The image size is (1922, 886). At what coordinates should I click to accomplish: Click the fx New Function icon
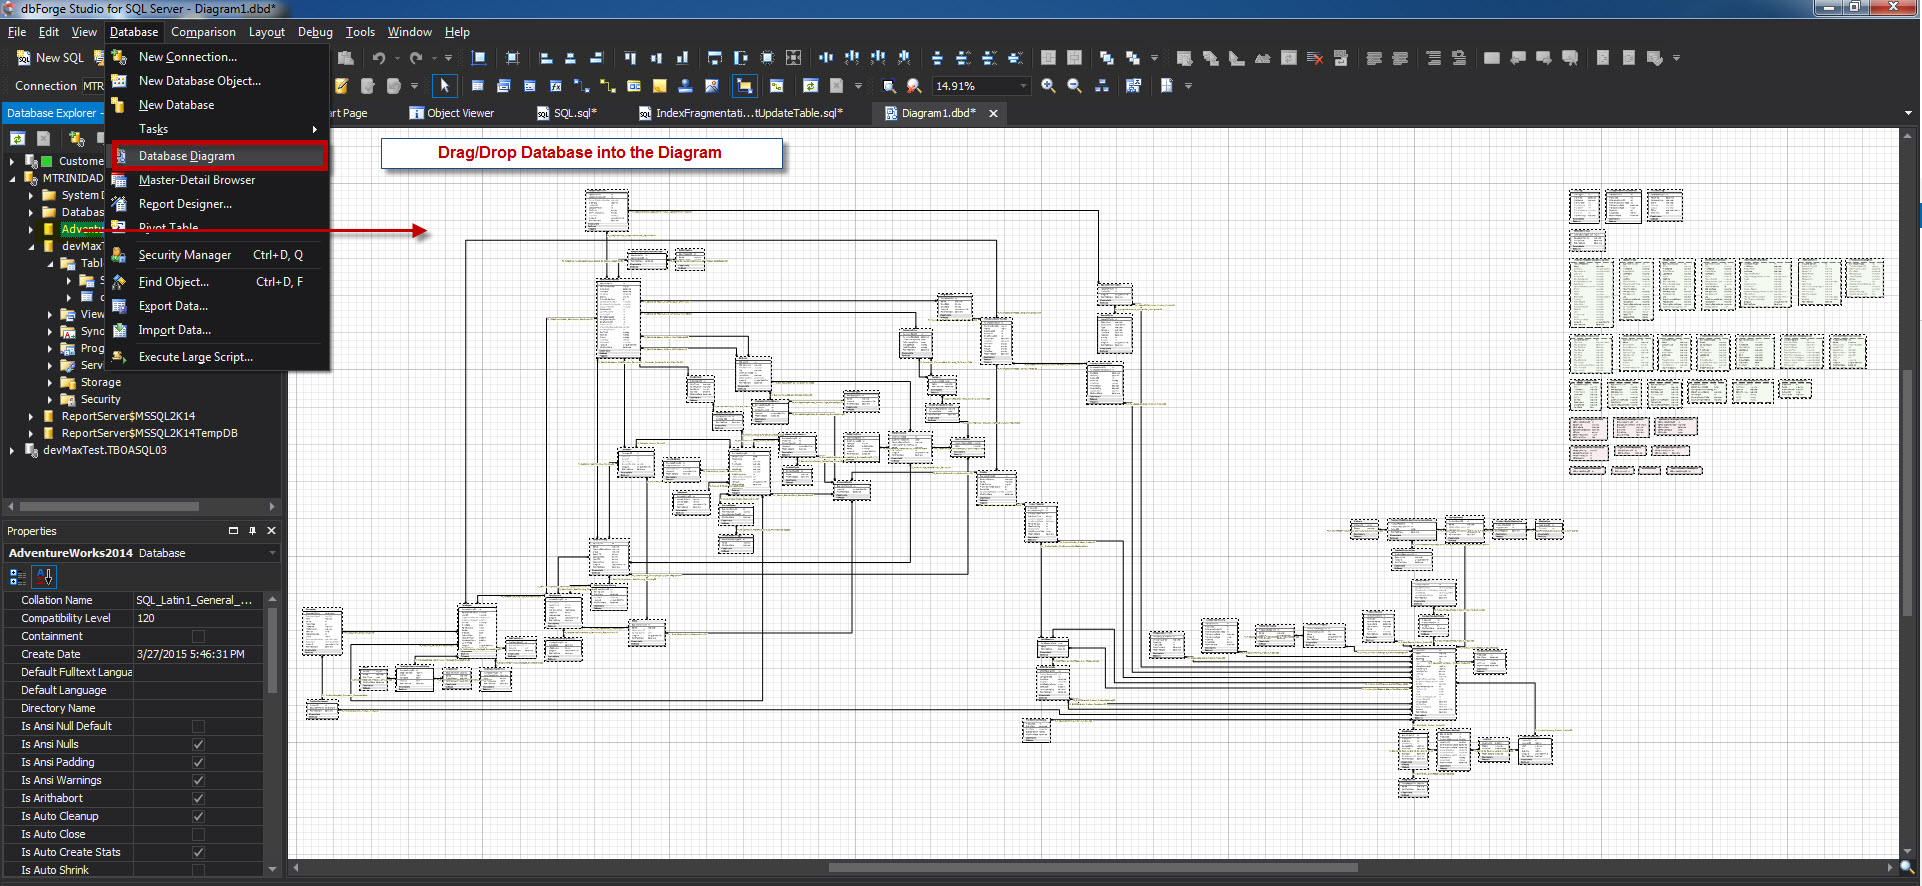[x=556, y=86]
